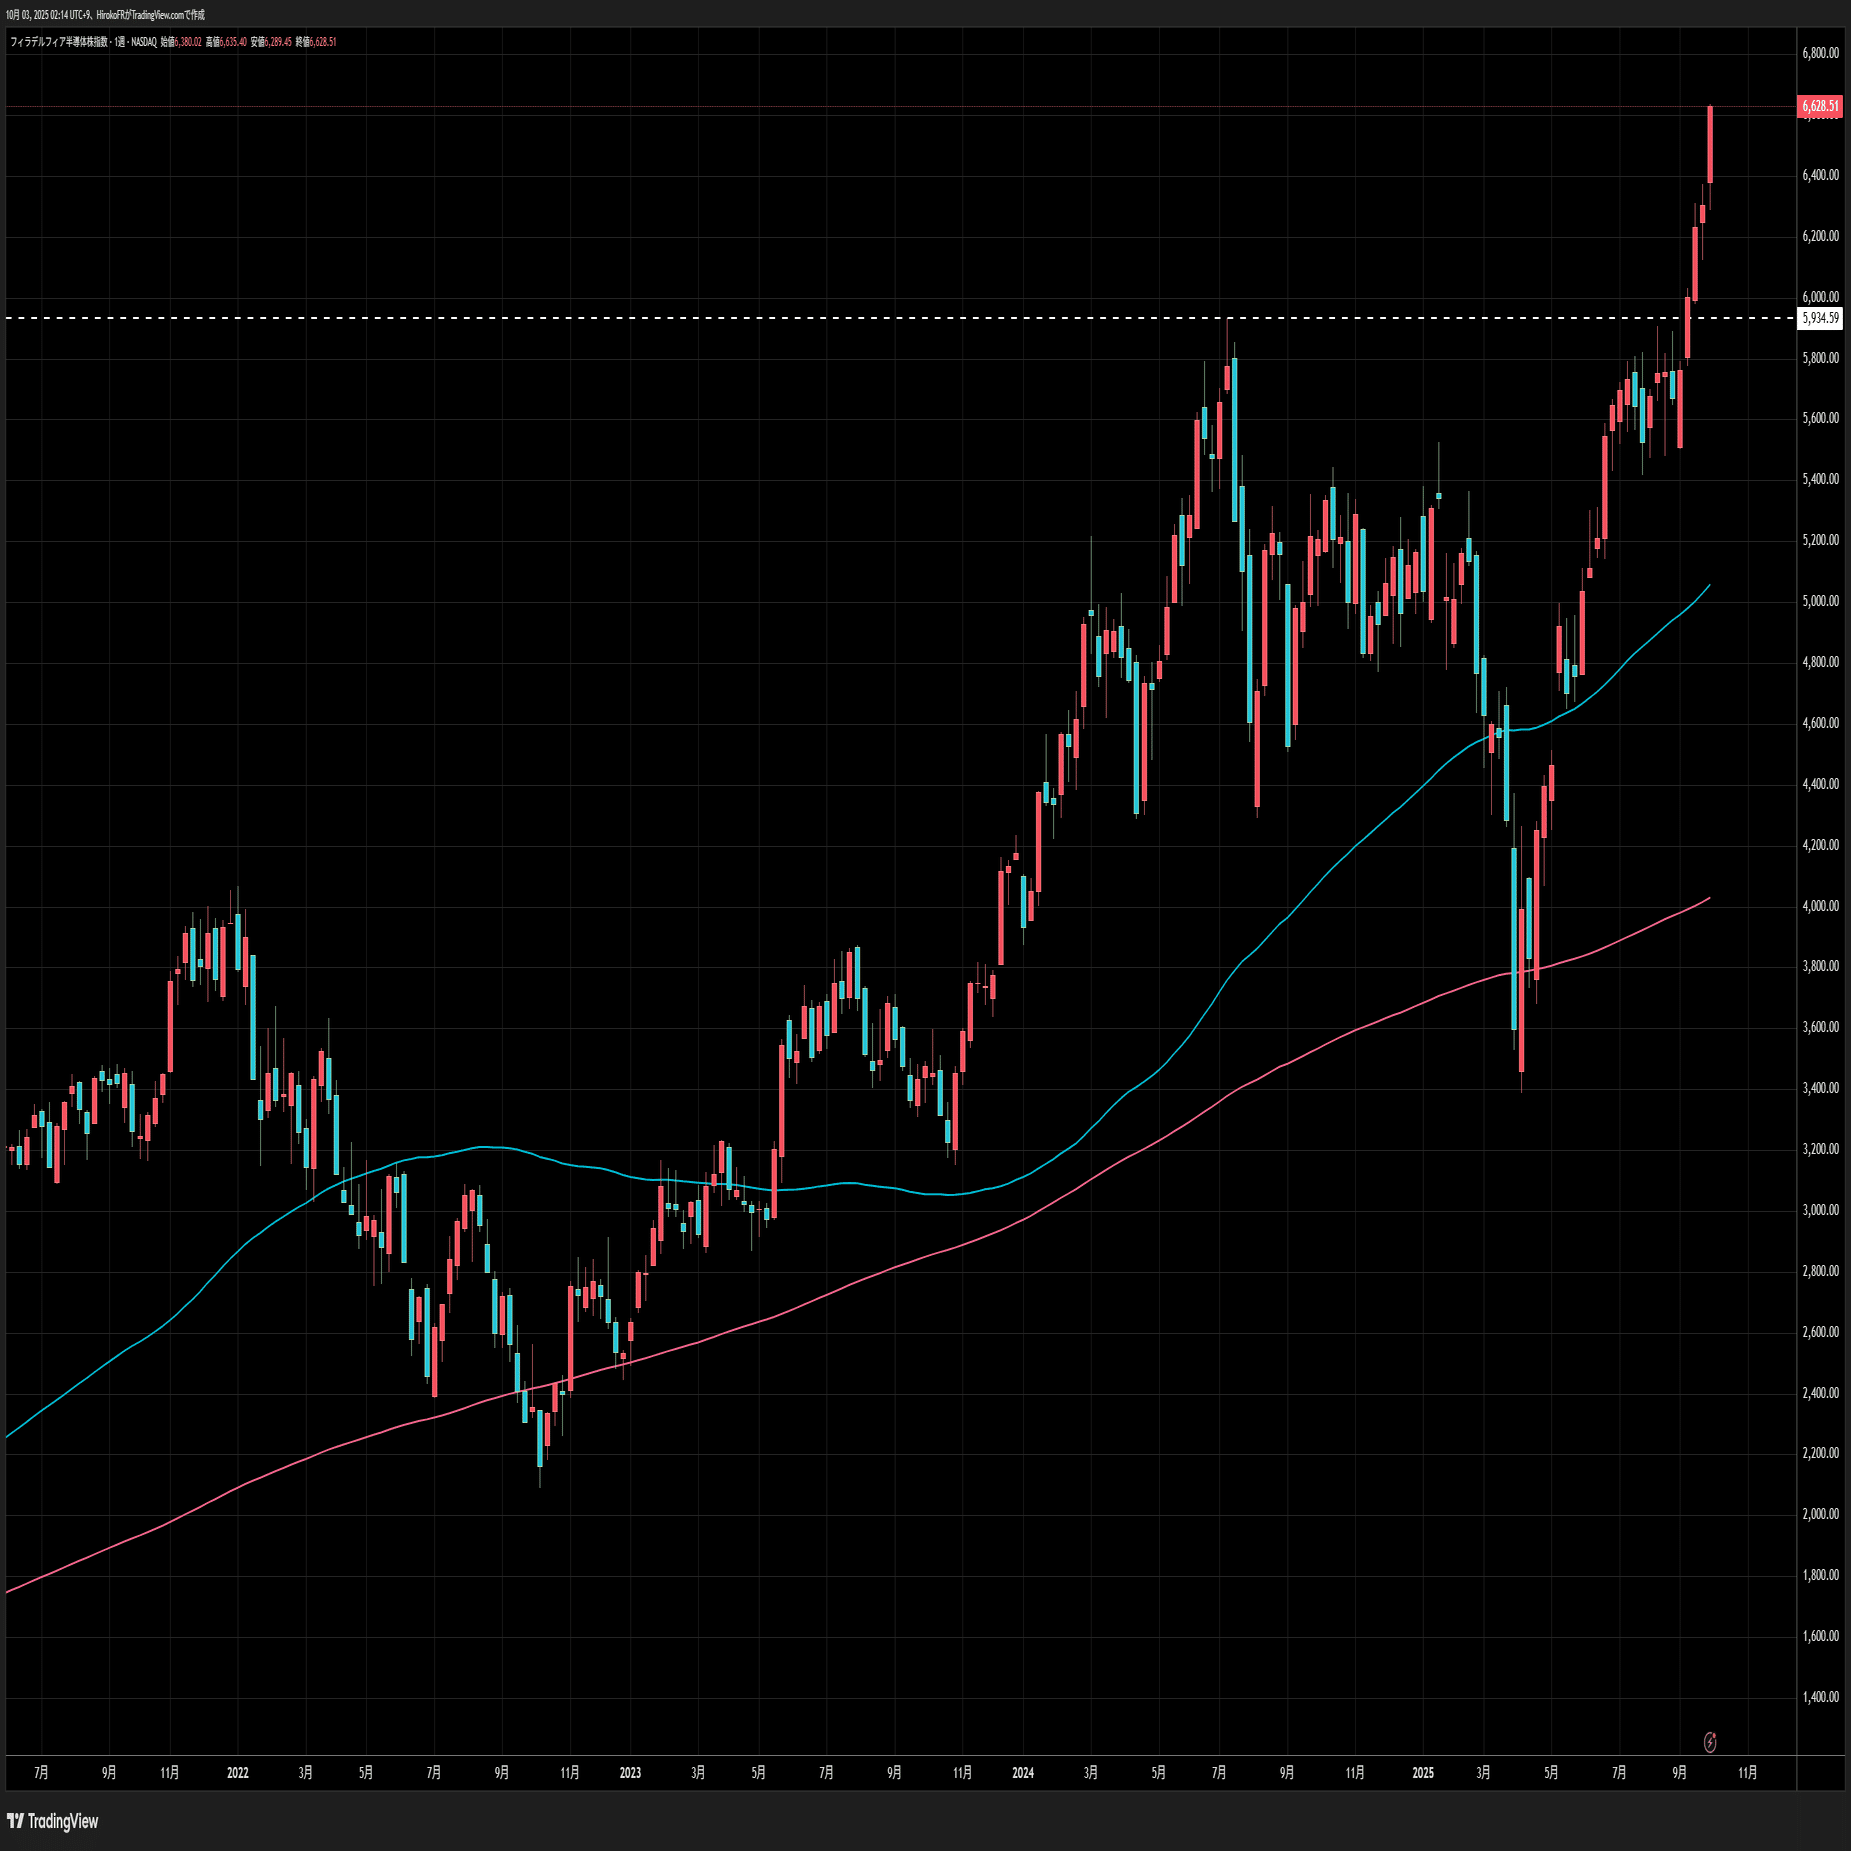
Task: Click the 4,000.00 price scale label
Action: pyautogui.click(x=1820, y=906)
